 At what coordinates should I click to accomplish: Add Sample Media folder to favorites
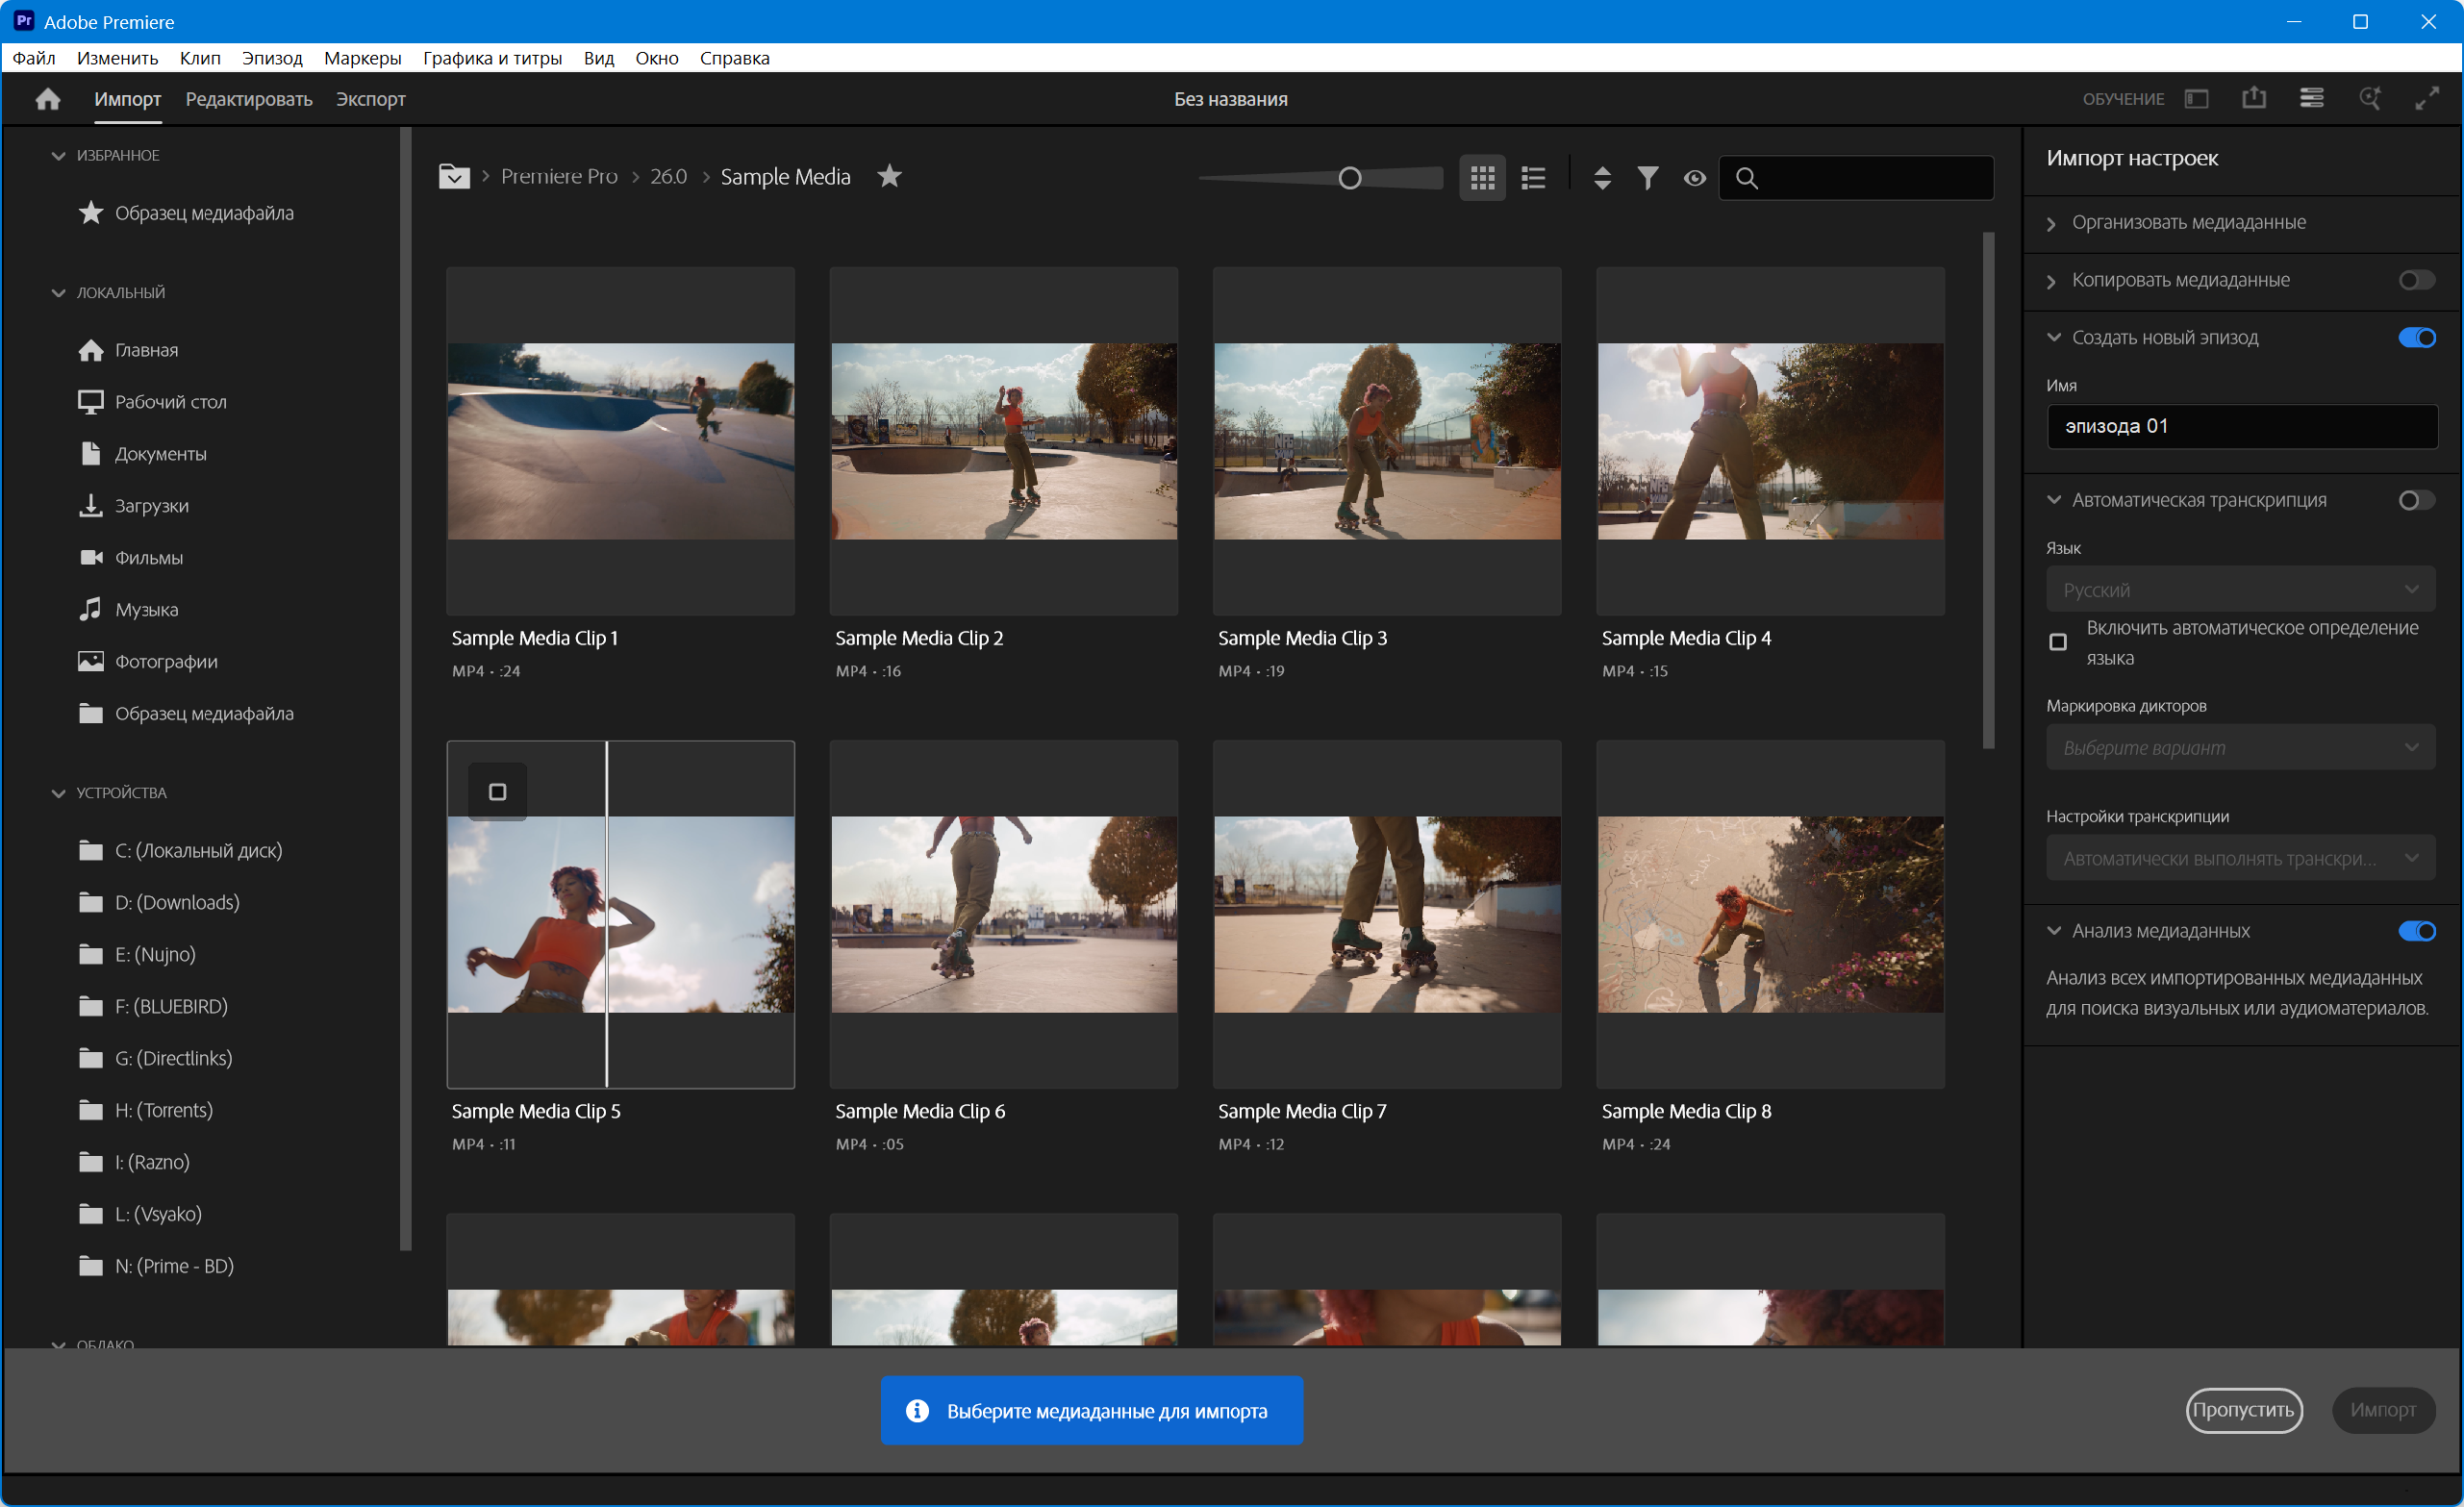pyautogui.click(x=889, y=176)
